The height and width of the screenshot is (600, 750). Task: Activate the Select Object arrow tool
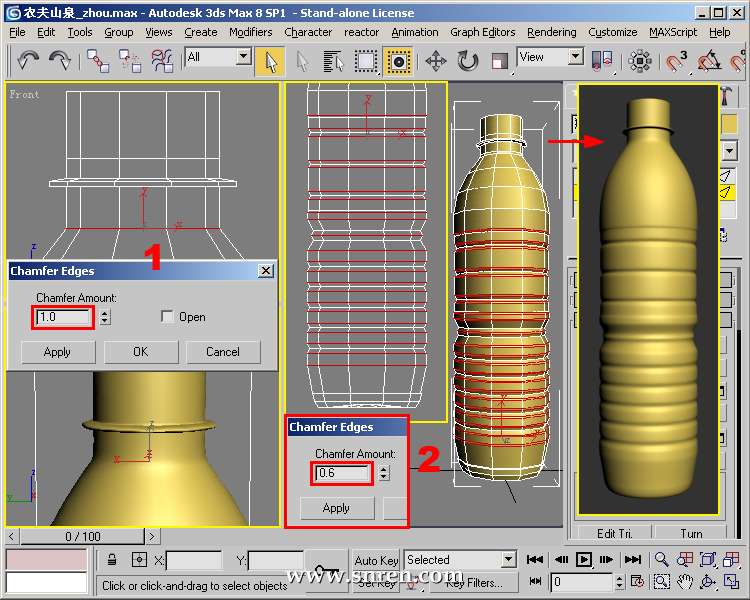tap(269, 61)
